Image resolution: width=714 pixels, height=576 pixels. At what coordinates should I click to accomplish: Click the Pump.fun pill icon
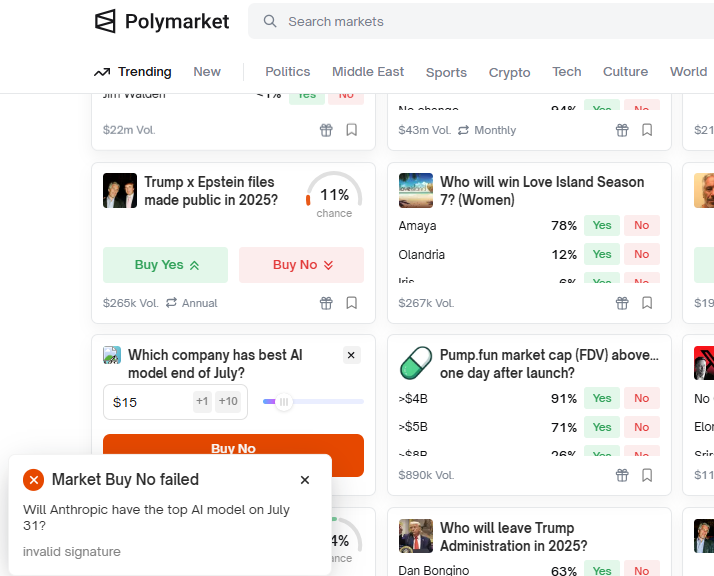(x=416, y=363)
